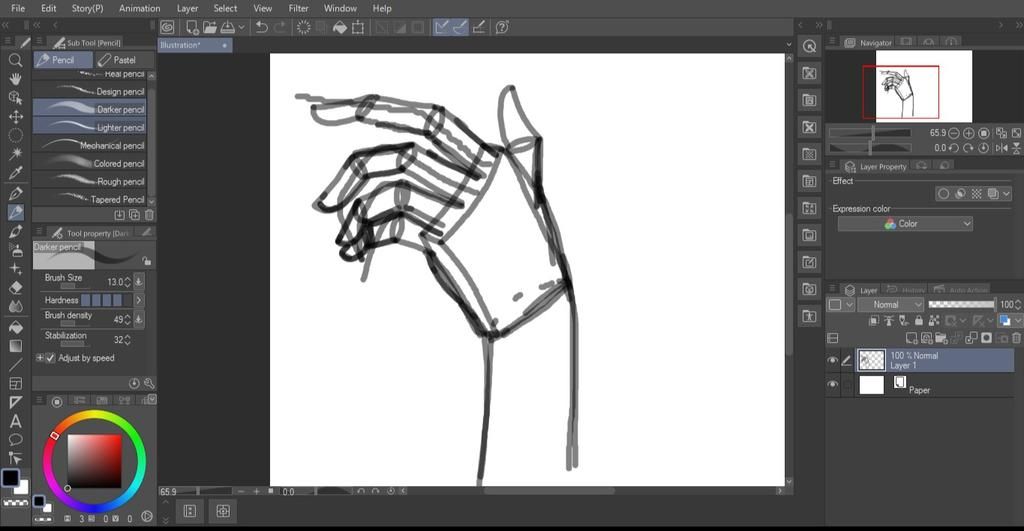Open the Layer menu
Image resolution: width=1024 pixels, height=531 pixels.
click(187, 8)
